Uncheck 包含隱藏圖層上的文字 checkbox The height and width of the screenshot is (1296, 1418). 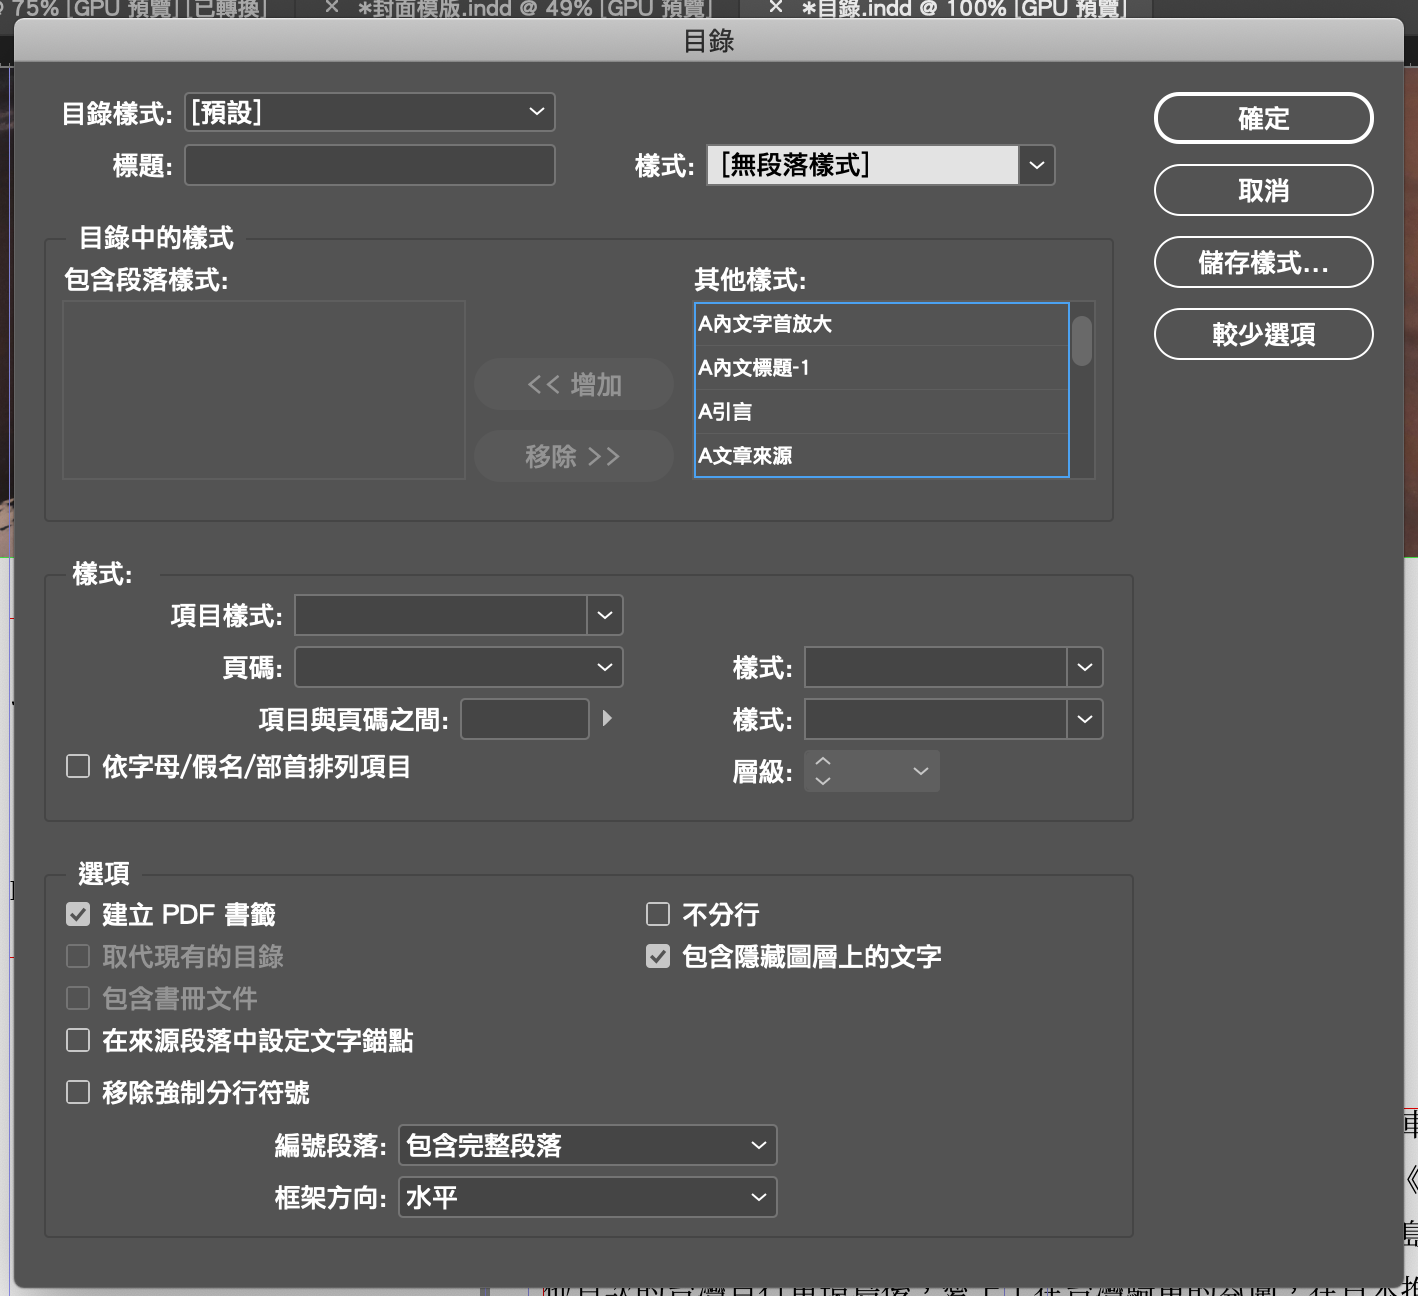tap(658, 956)
